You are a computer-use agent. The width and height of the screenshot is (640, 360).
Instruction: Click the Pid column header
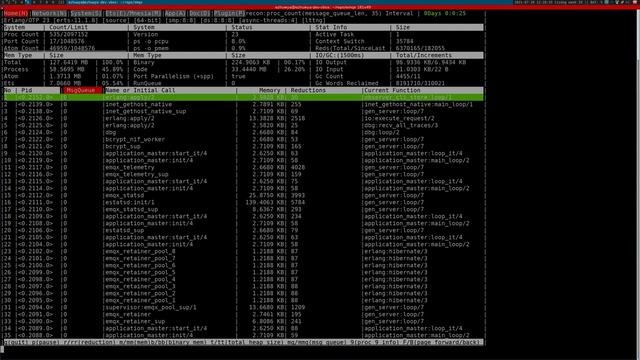coord(27,90)
